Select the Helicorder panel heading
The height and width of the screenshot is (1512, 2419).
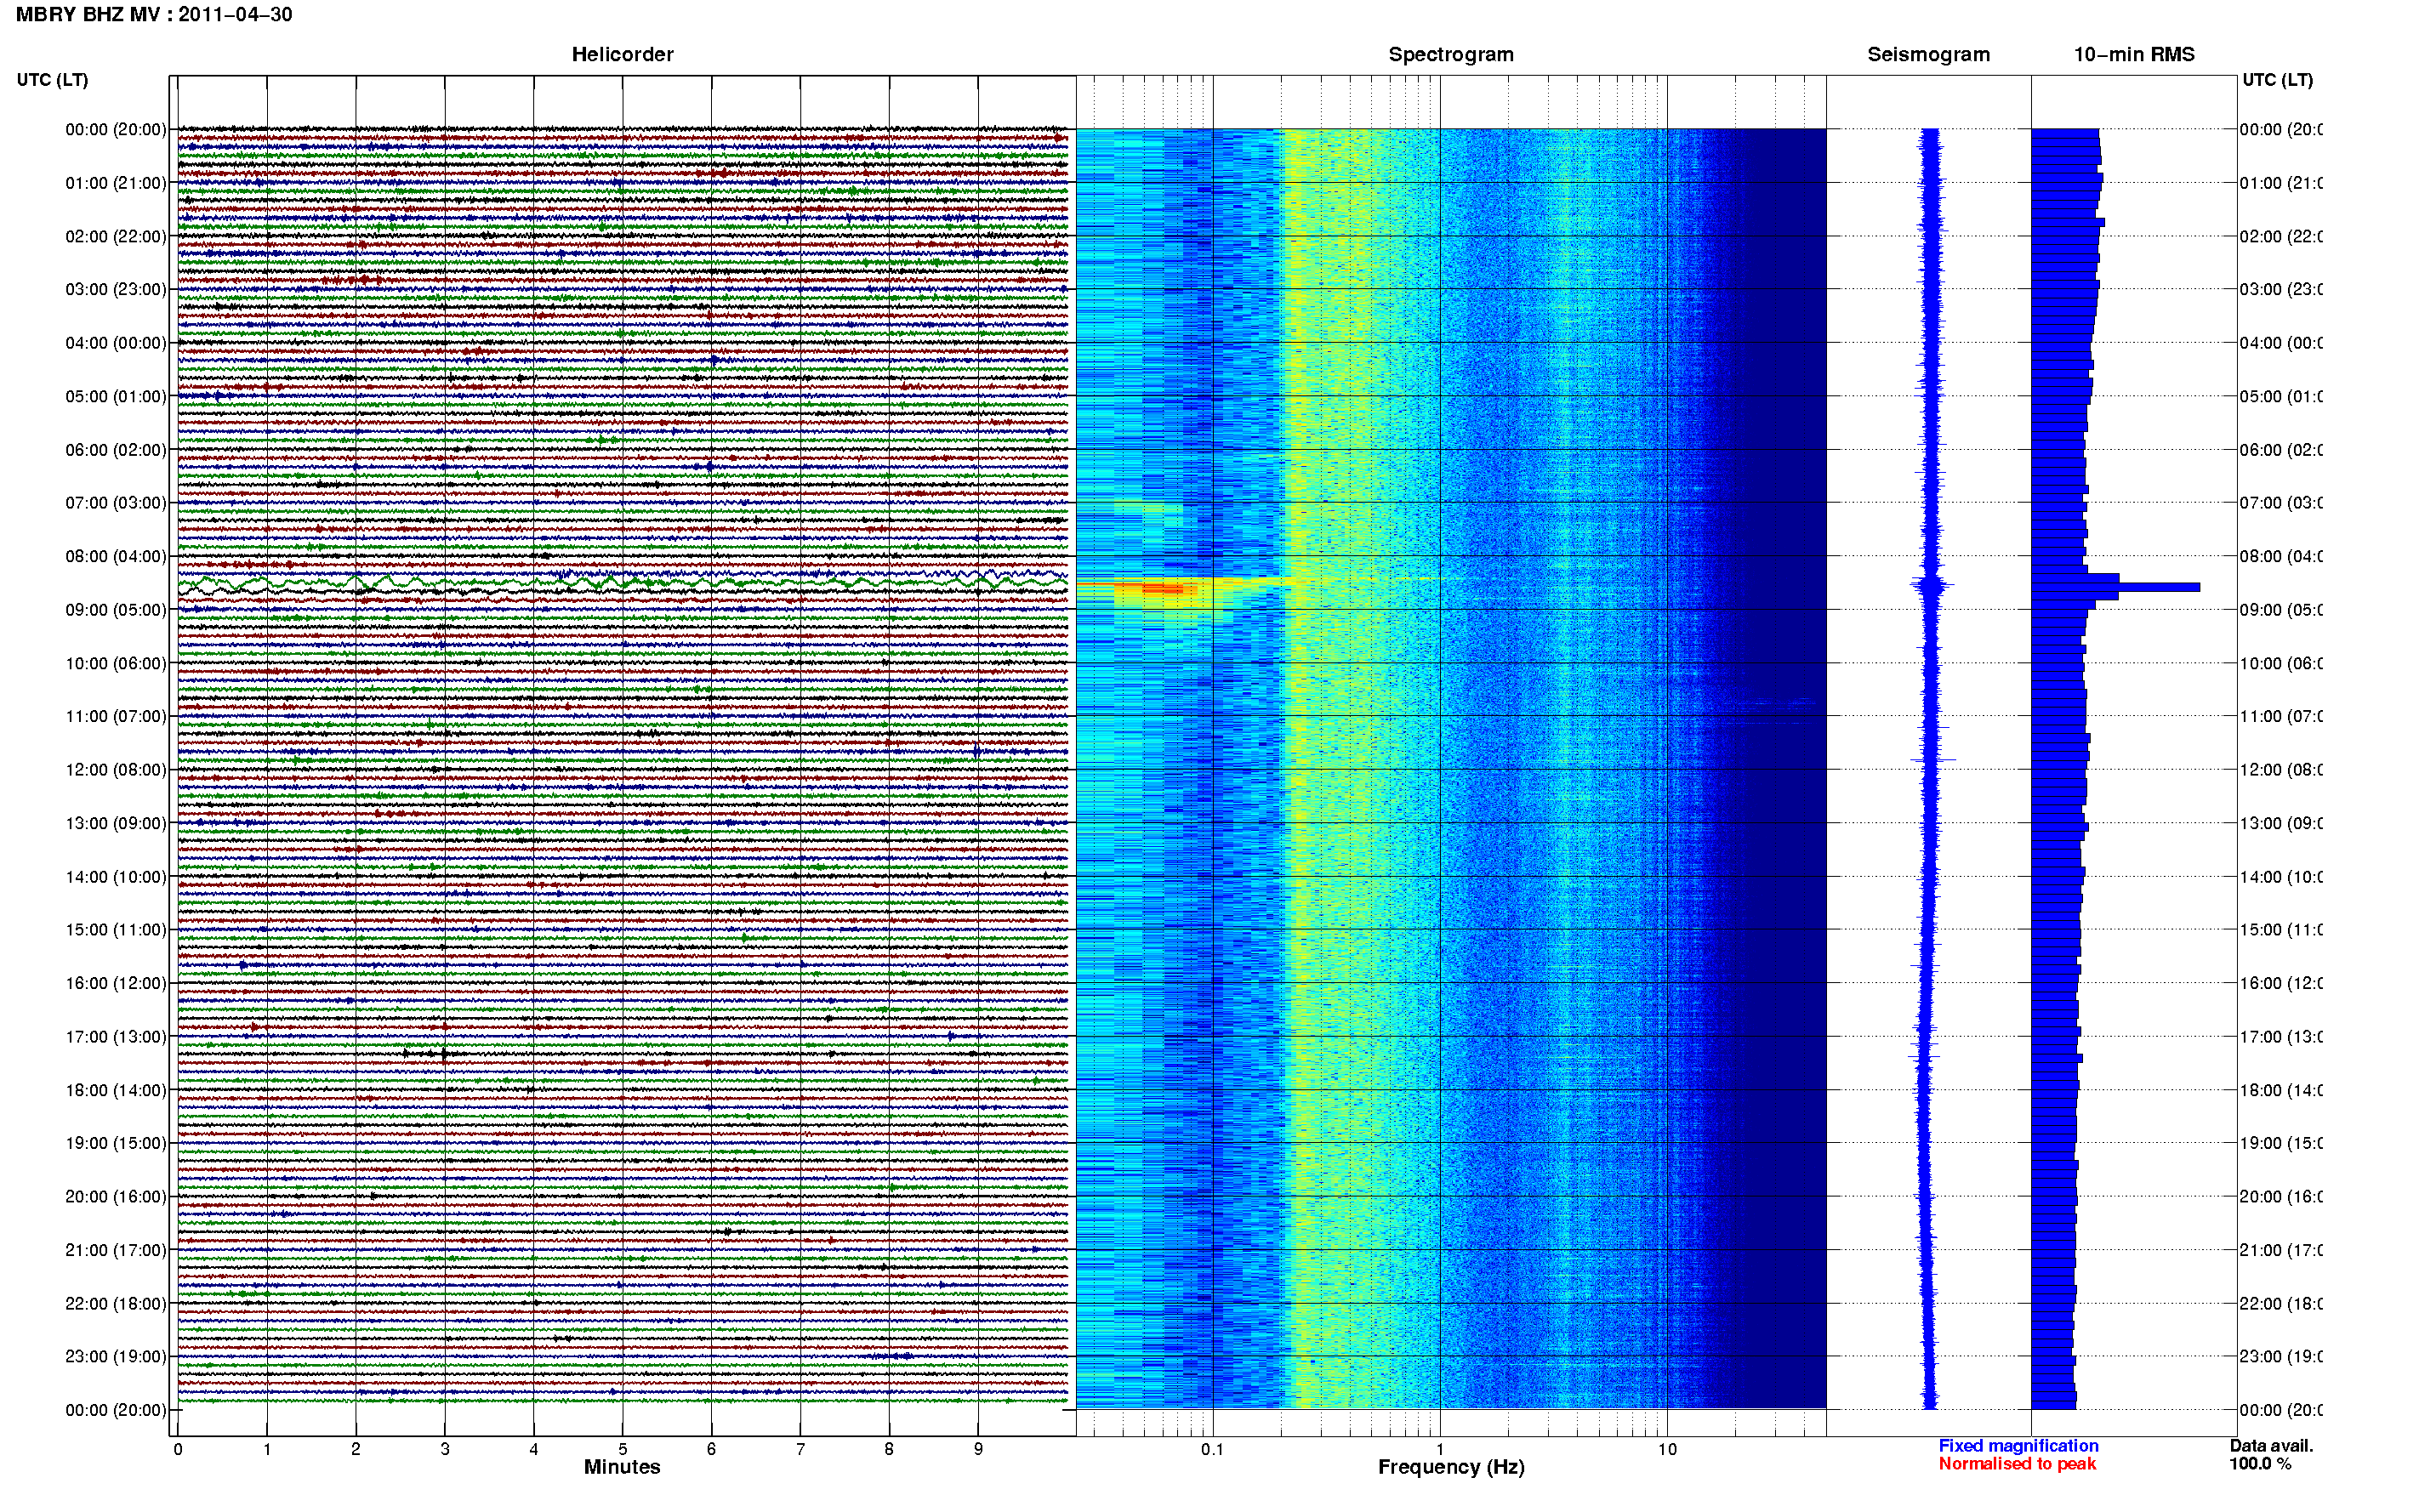point(622,55)
